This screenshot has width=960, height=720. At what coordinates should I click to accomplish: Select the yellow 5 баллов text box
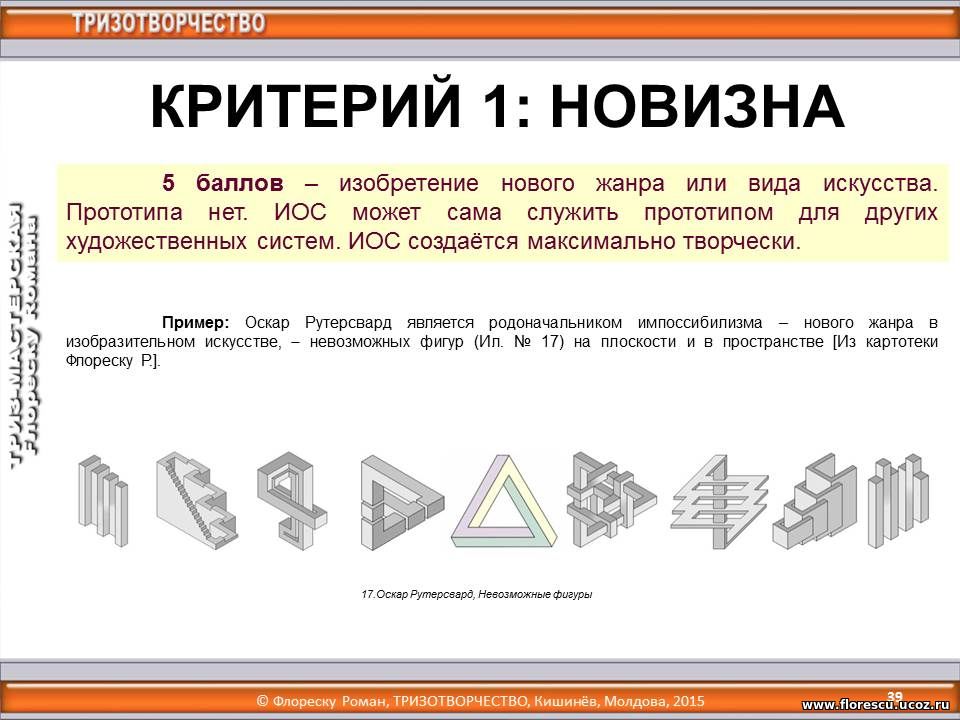(502, 213)
